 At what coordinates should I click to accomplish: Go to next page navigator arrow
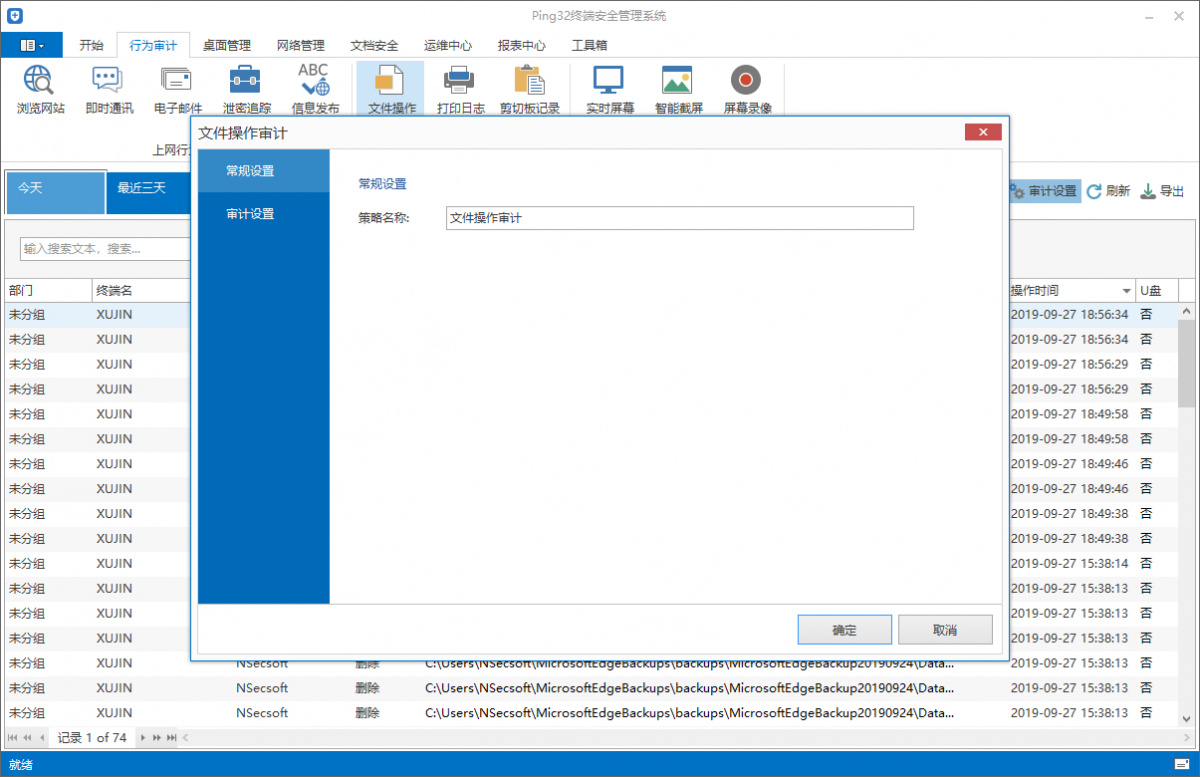click(157, 738)
